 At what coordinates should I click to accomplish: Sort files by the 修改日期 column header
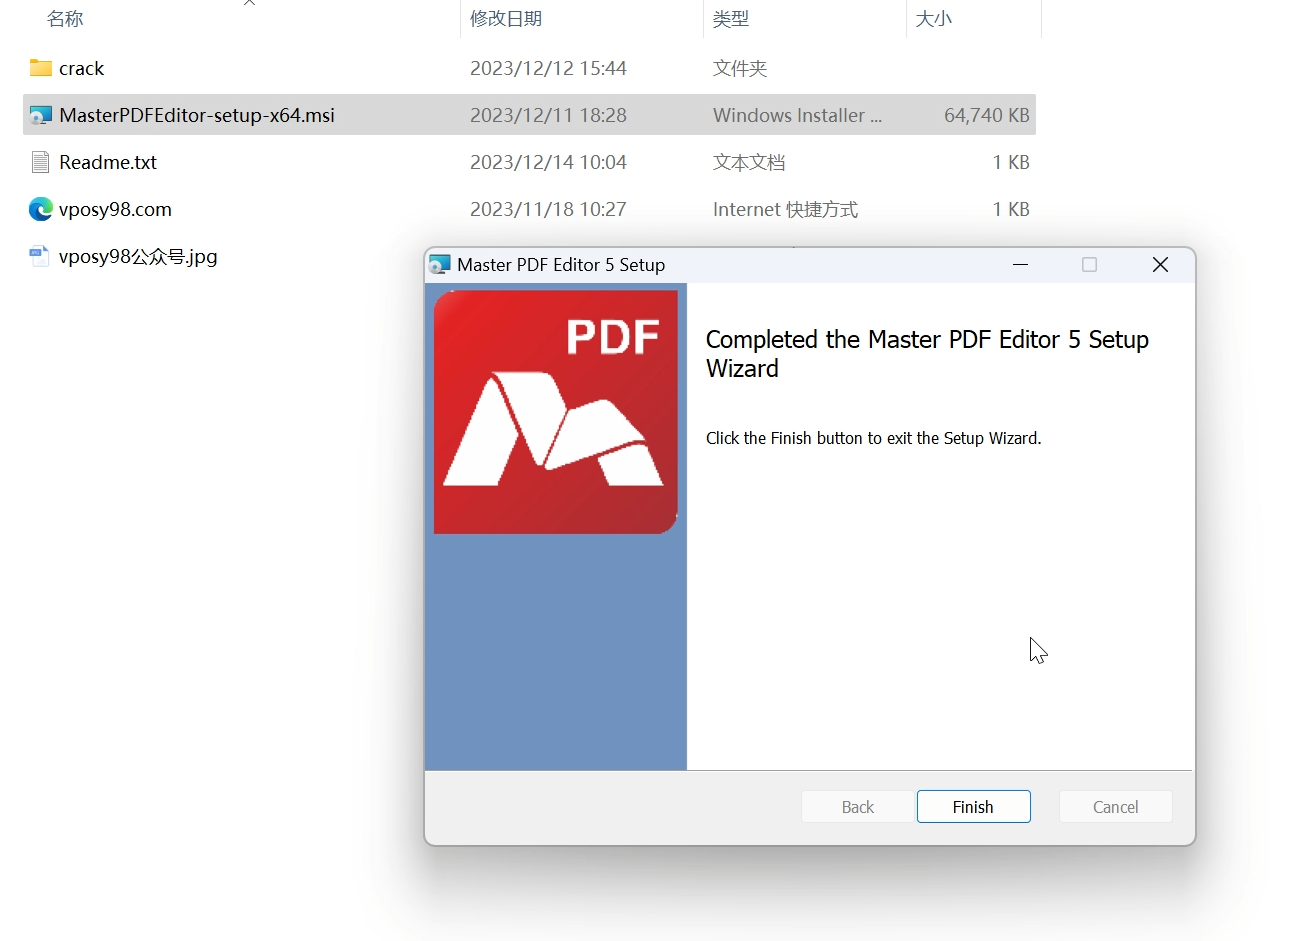click(506, 19)
